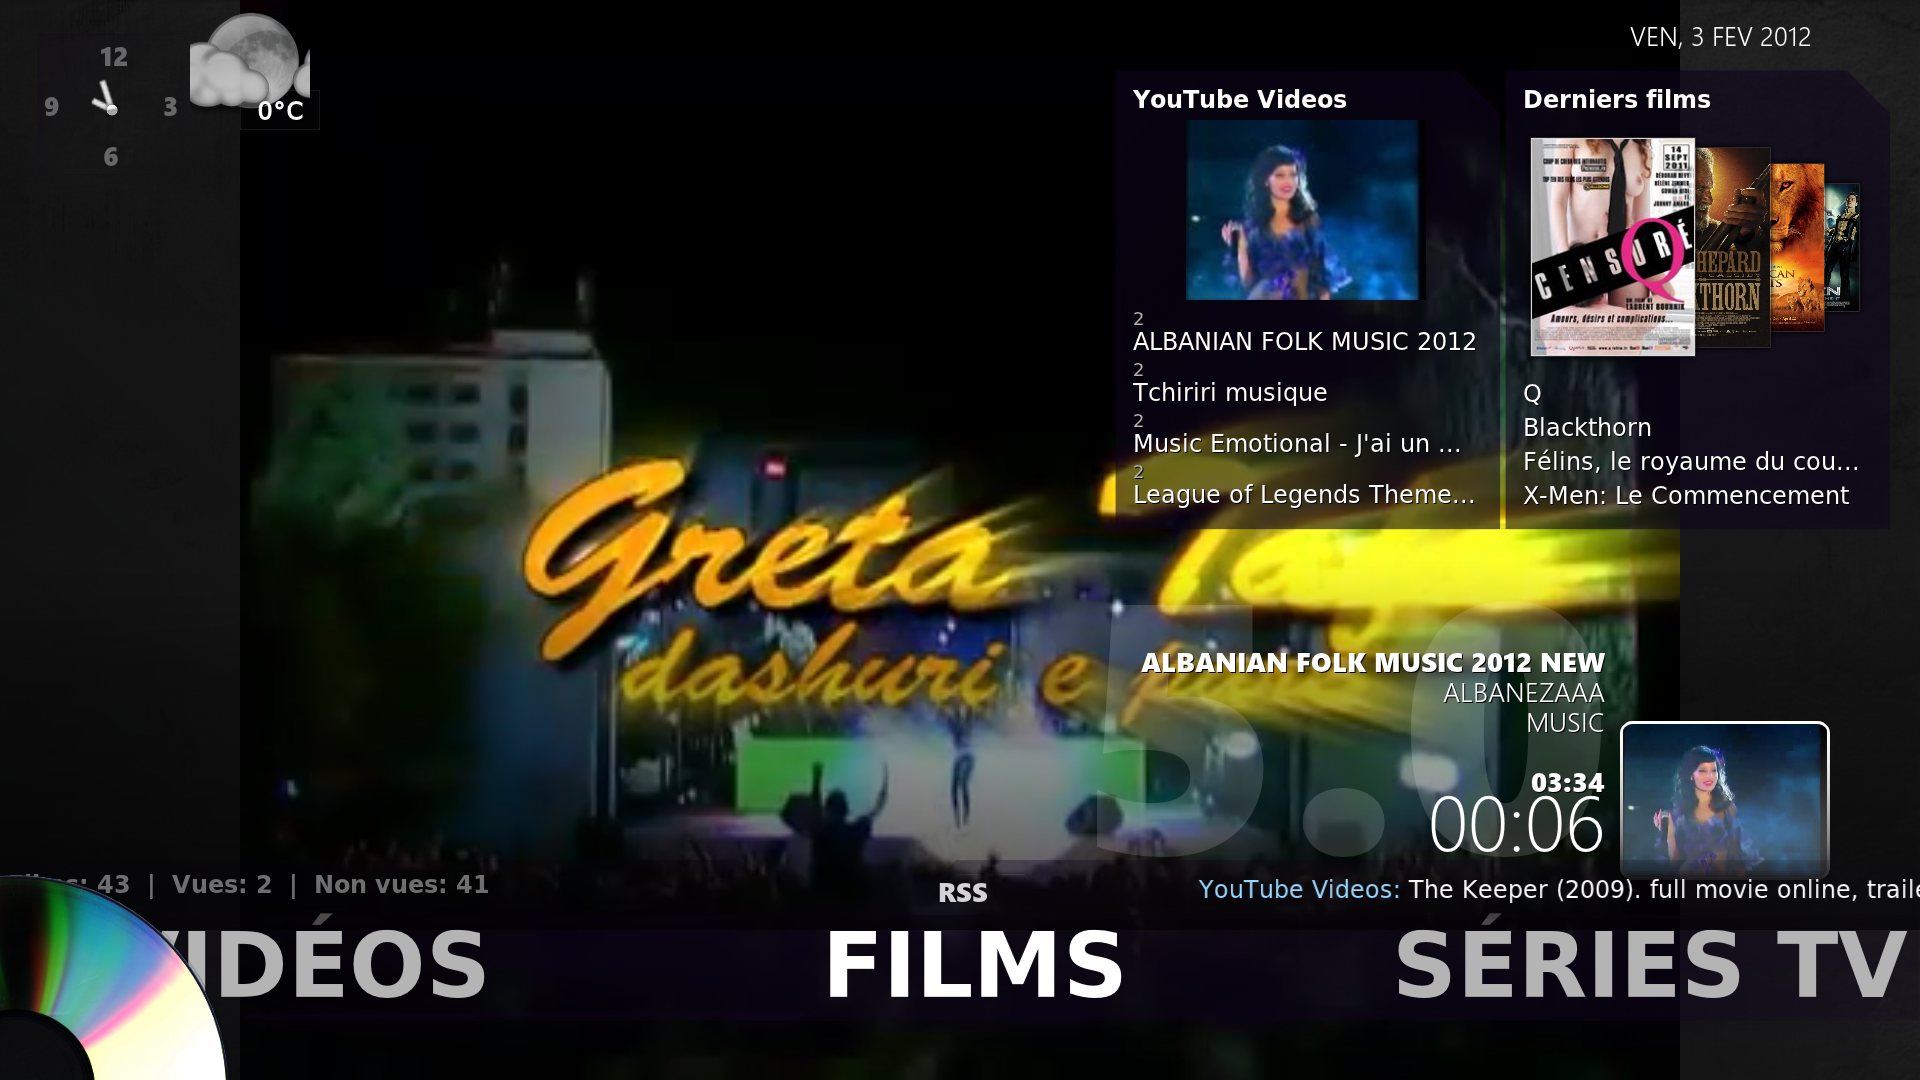Click the analog clock widget

click(110, 105)
